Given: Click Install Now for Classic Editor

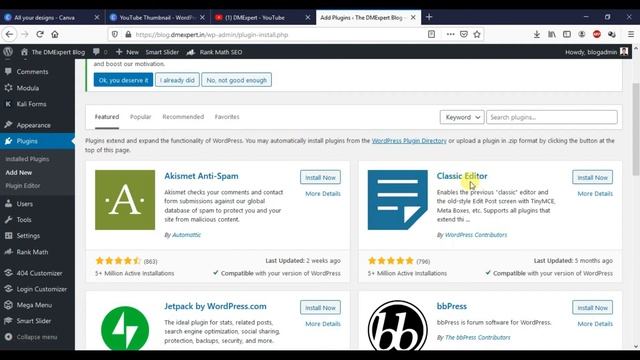Looking at the screenshot, I should (593, 178).
